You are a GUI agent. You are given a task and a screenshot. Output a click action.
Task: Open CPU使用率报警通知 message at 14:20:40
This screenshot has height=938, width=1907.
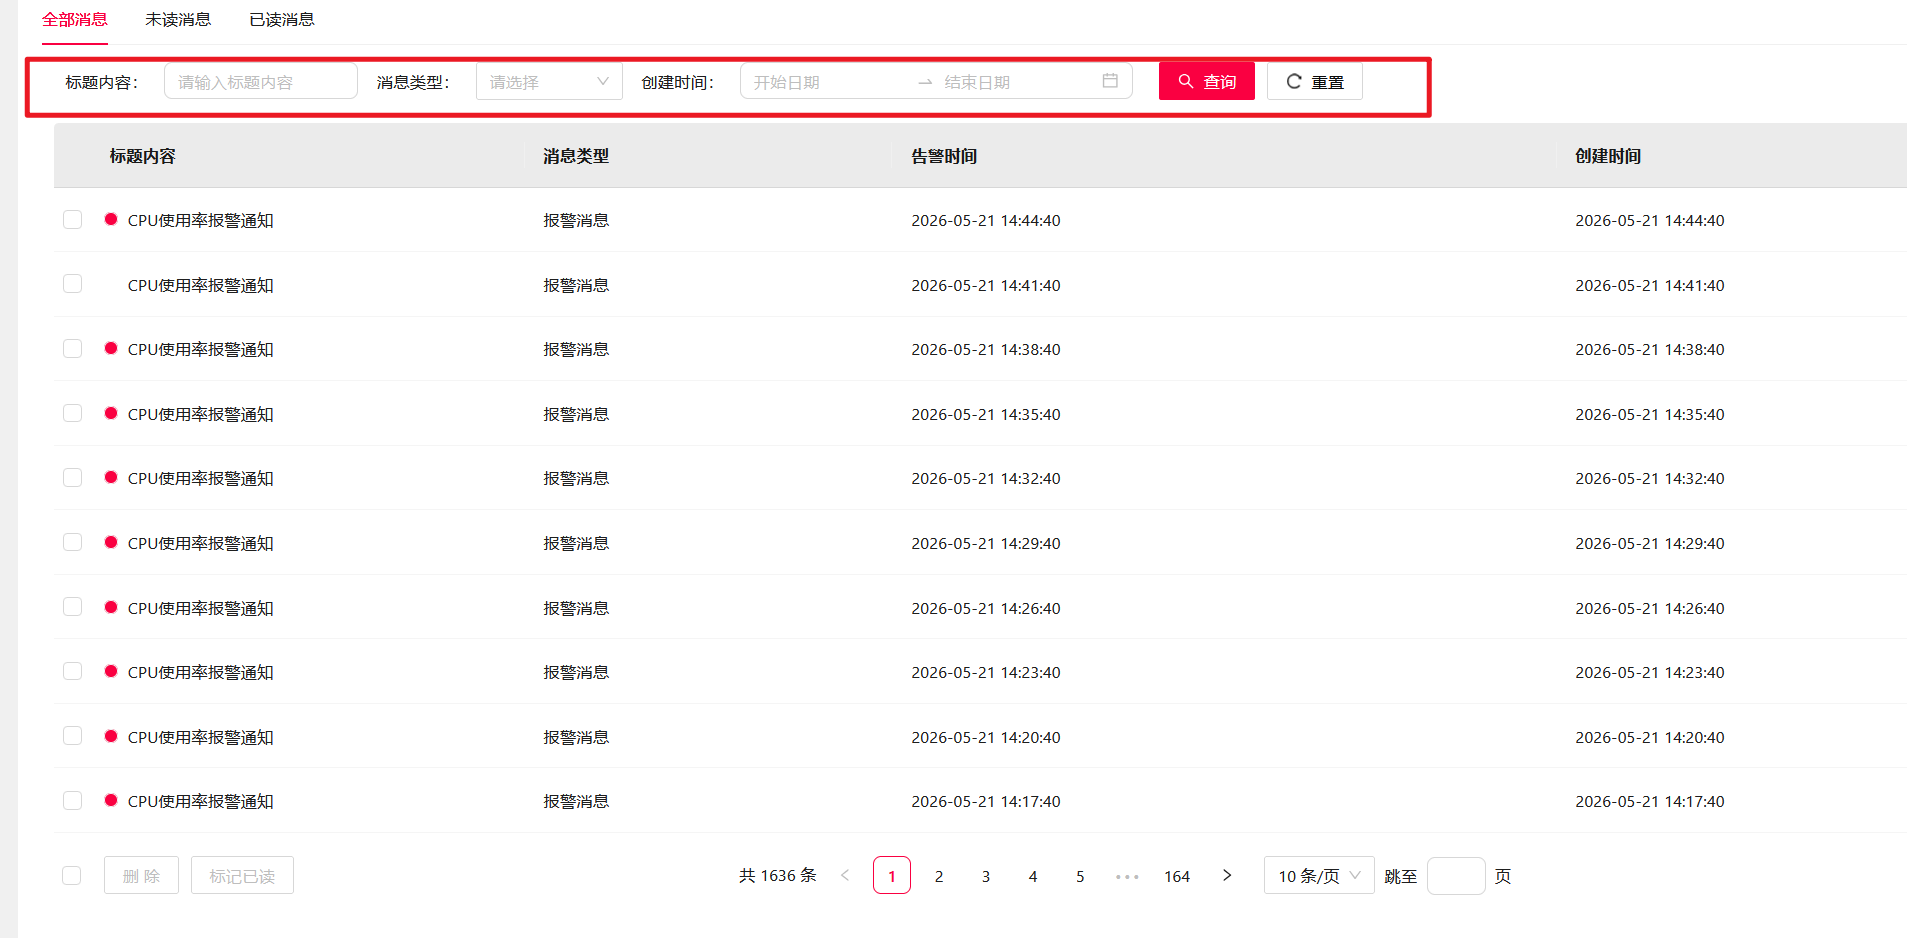click(200, 737)
